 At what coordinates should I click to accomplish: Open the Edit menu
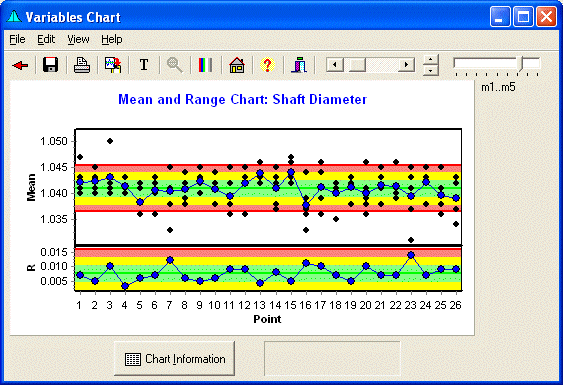pyautogui.click(x=46, y=39)
